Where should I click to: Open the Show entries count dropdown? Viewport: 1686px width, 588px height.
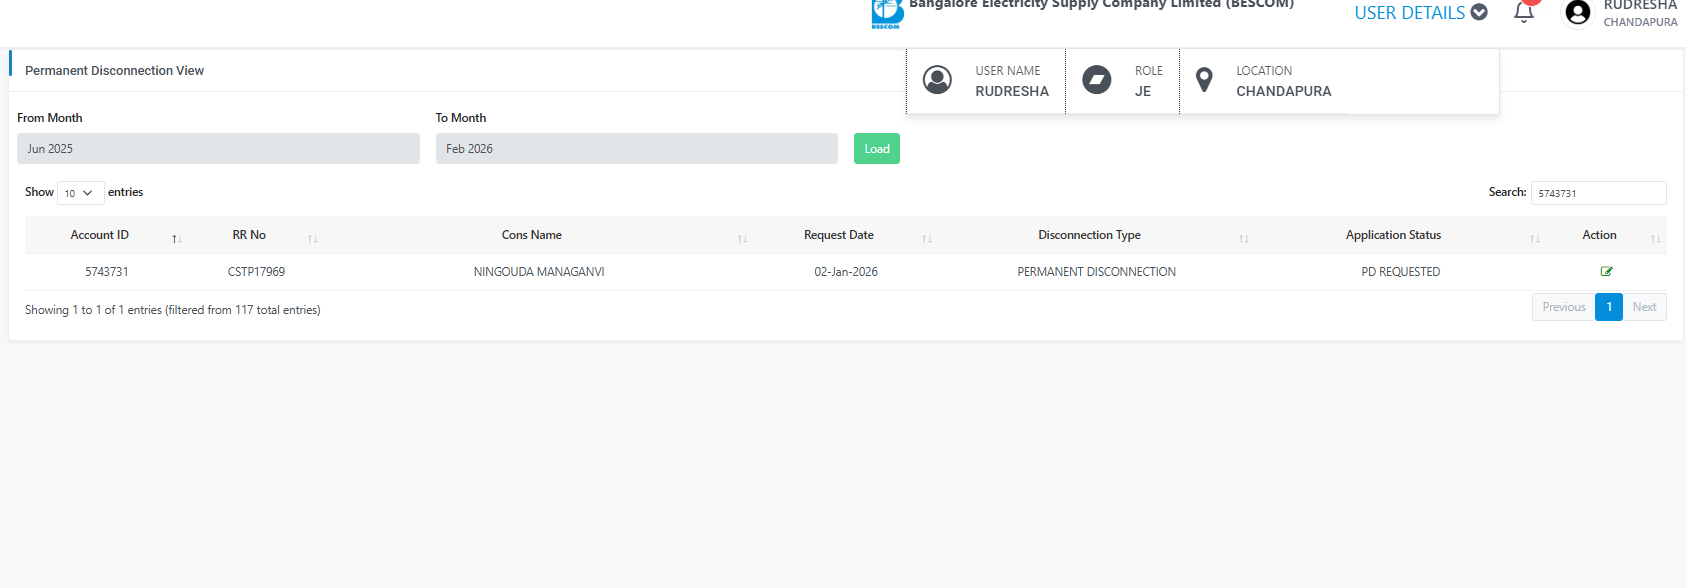pyautogui.click(x=81, y=193)
